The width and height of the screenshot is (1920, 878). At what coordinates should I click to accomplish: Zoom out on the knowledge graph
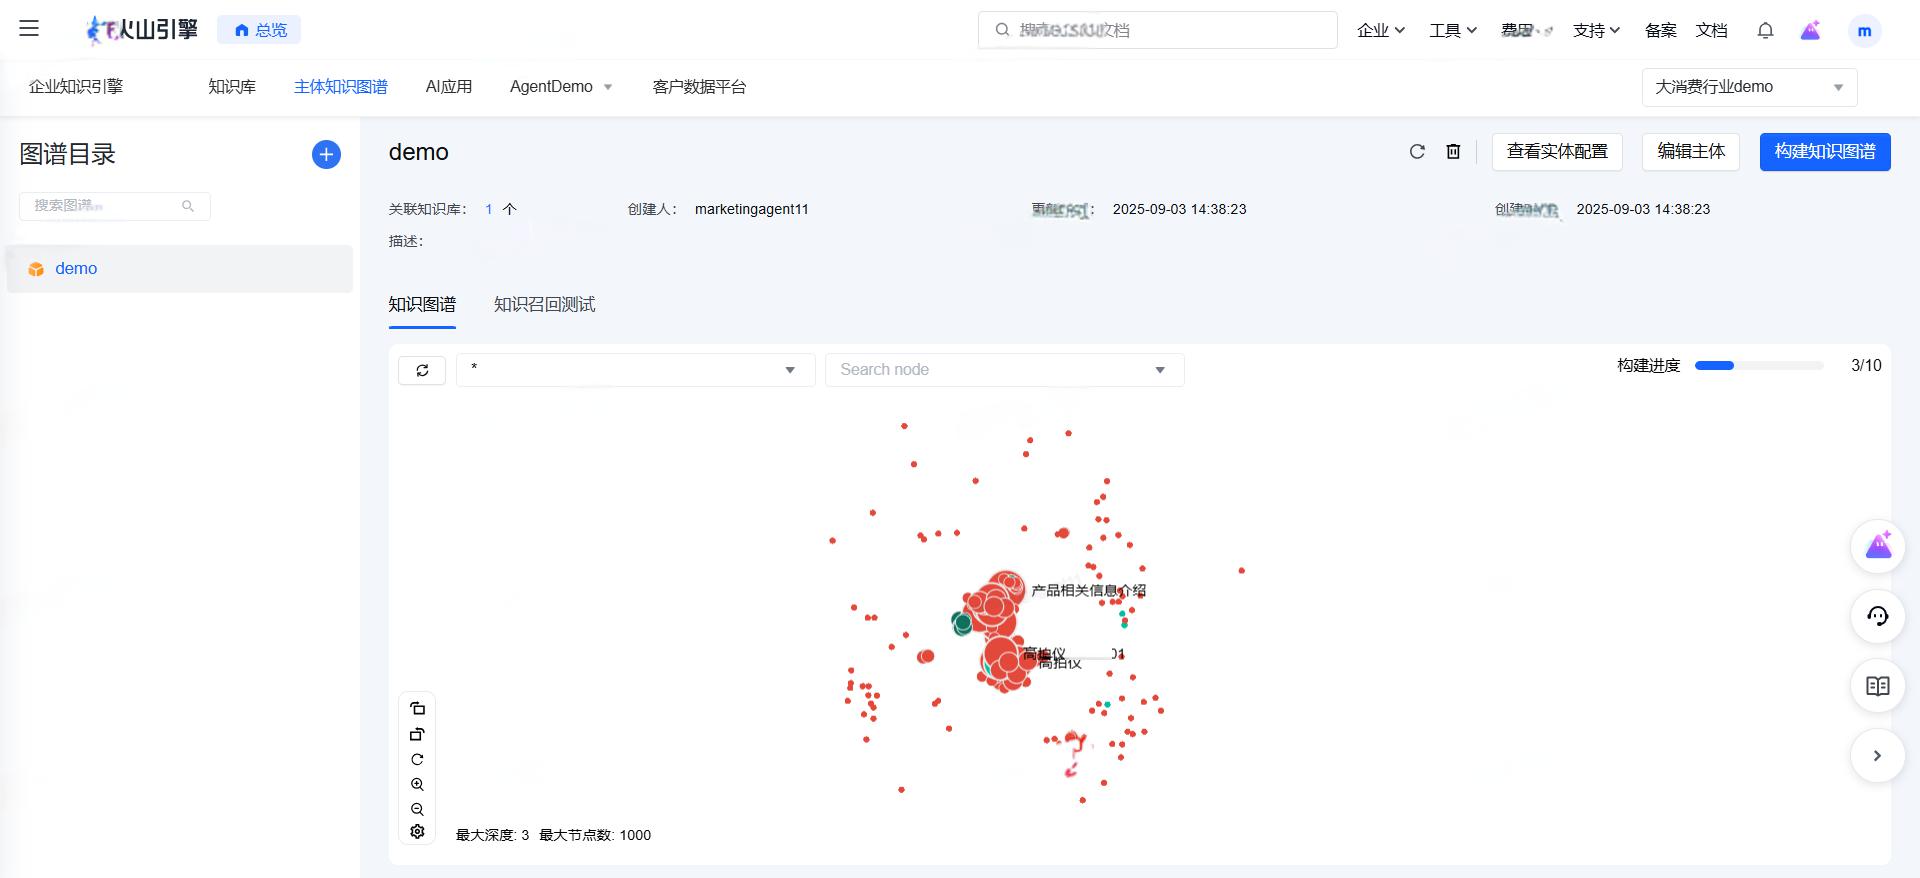click(417, 809)
